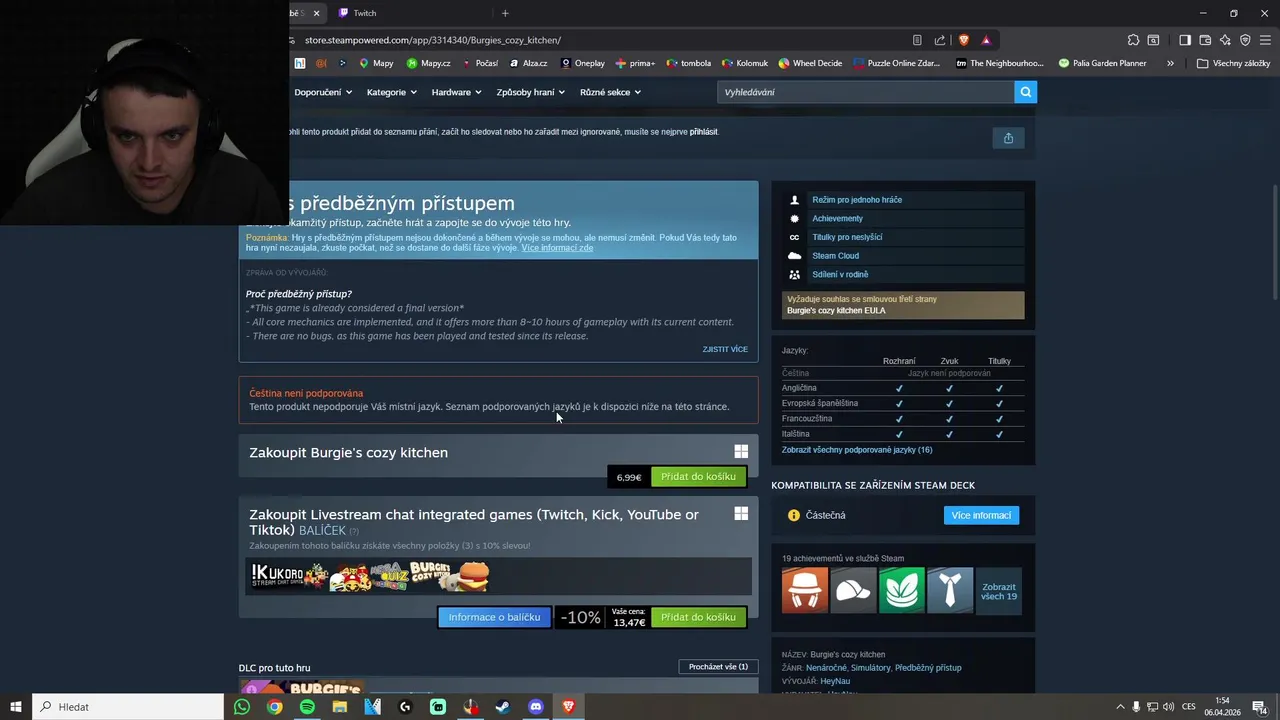Open Google Chrome from the taskbar
1280x720 pixels.
(x=275, y=707)
